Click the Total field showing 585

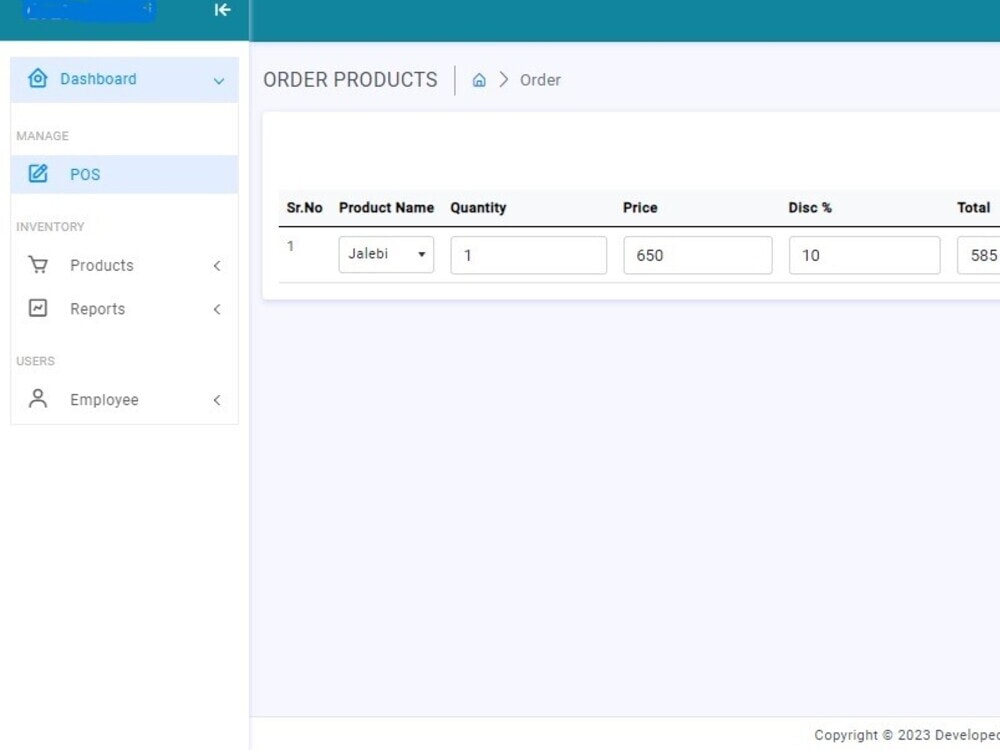tap(978, 255)
